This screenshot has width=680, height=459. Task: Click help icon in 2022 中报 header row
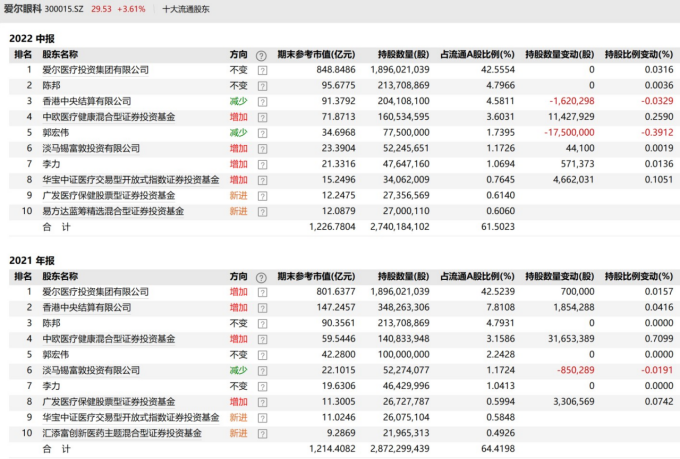click(262, 55)
